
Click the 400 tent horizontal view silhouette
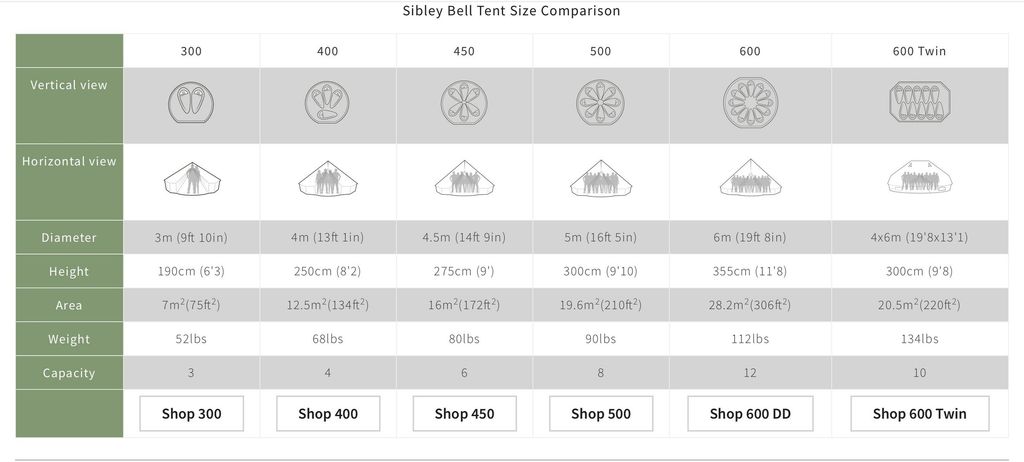pos(328,178)
